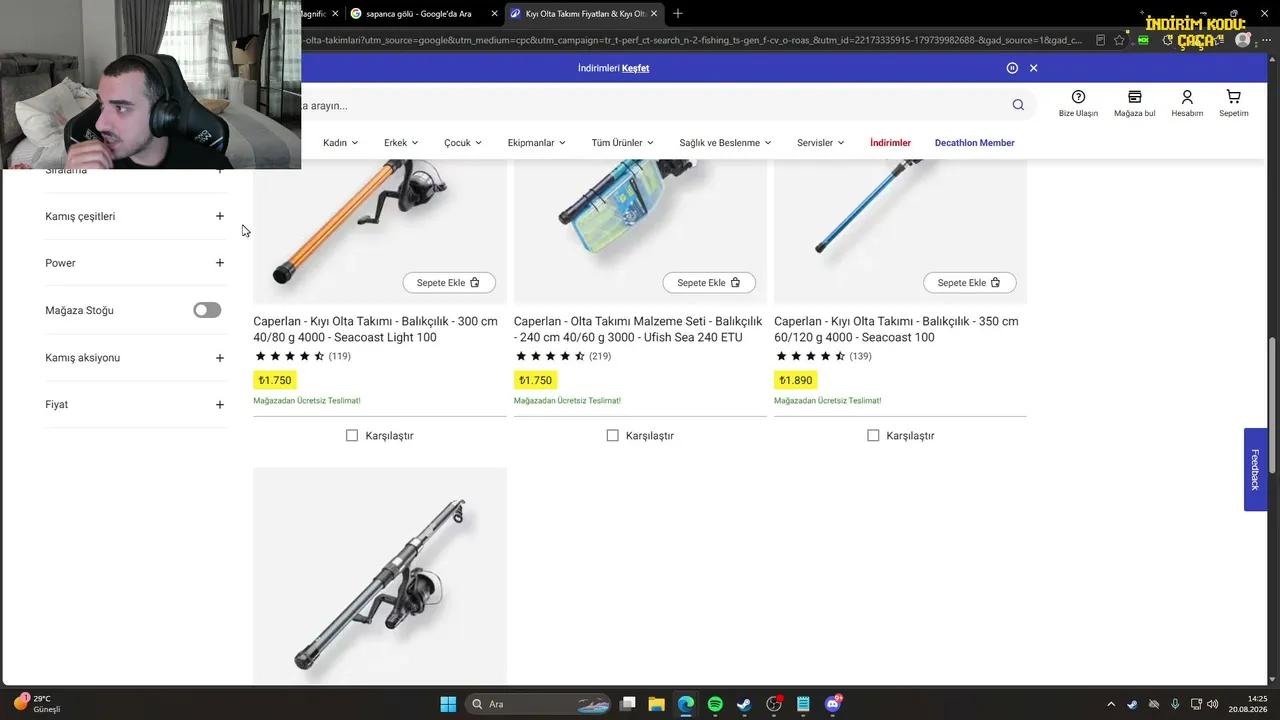The image size is (1280, 720).
Task: Check Karşılaştır for Seacoast Light 100
Action: tap(352, 435)
